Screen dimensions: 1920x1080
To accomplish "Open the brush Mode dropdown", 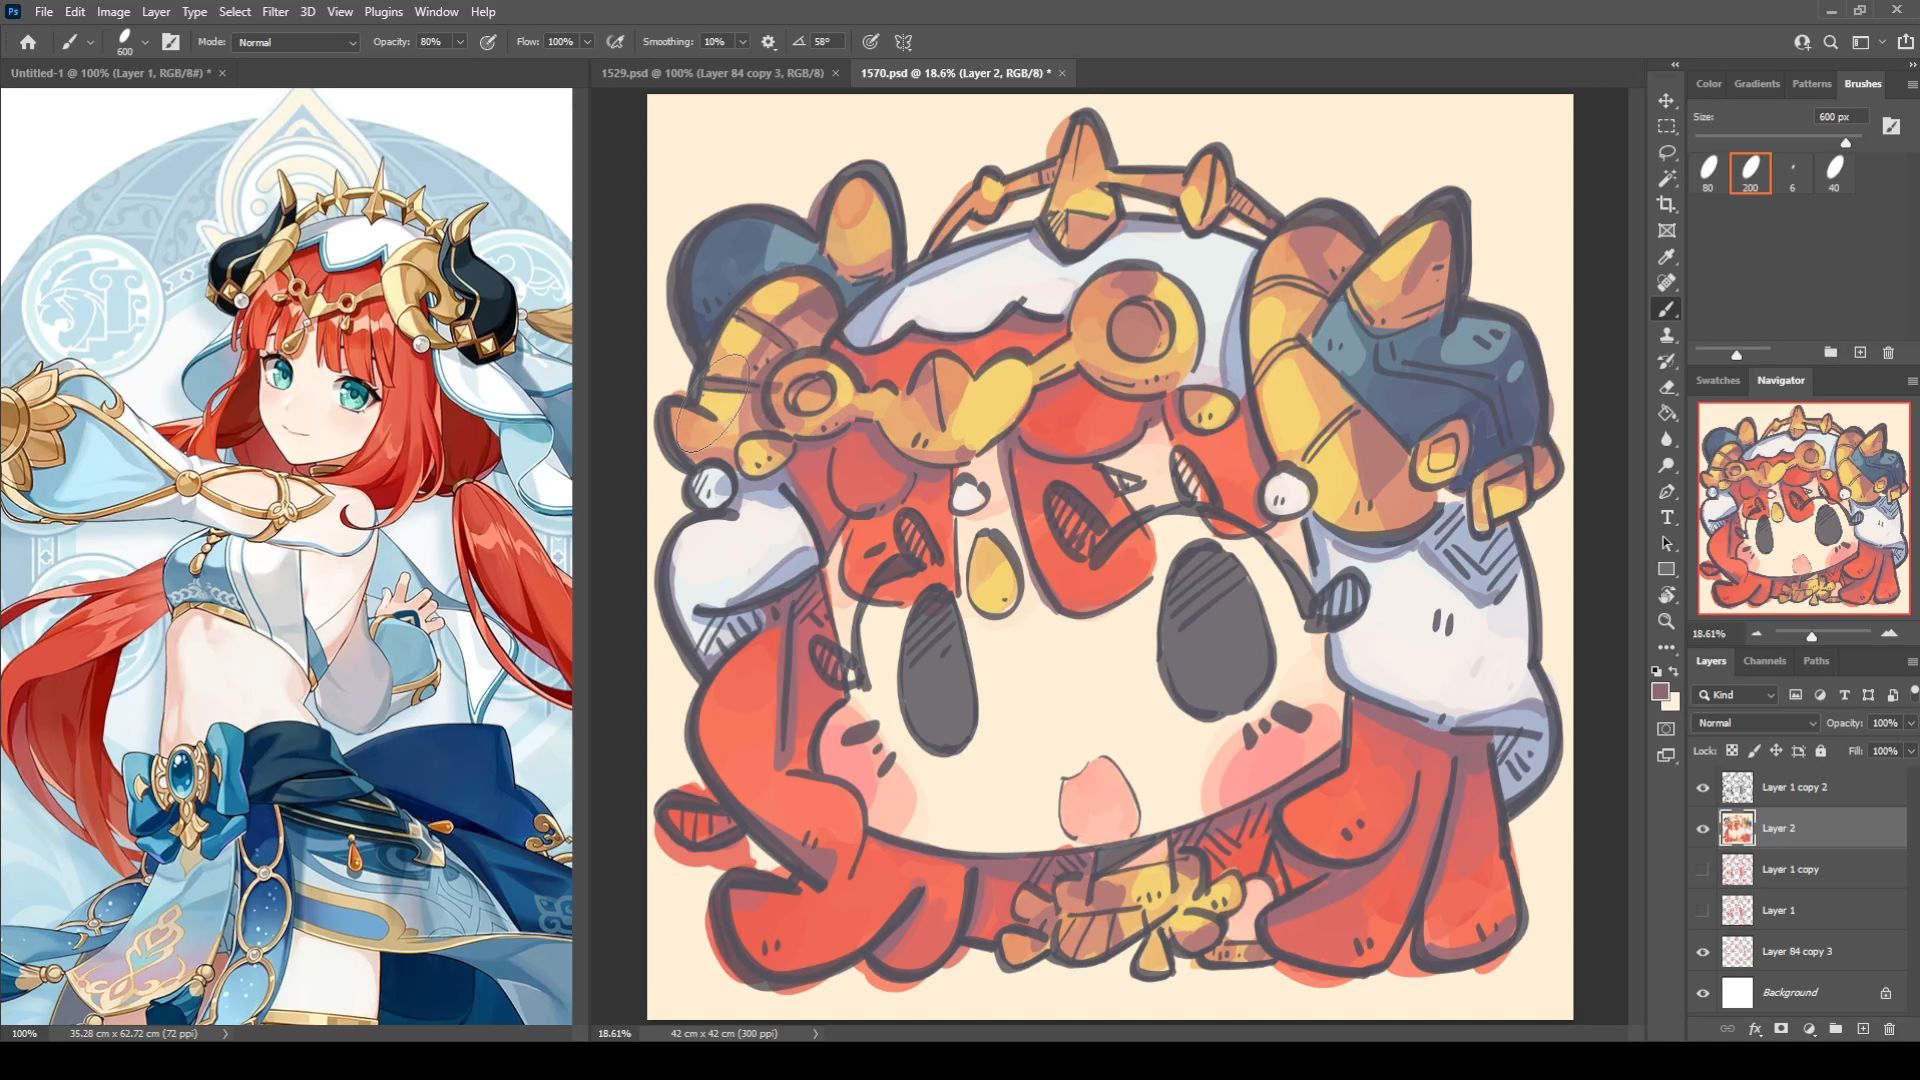I will pos(296,42).
